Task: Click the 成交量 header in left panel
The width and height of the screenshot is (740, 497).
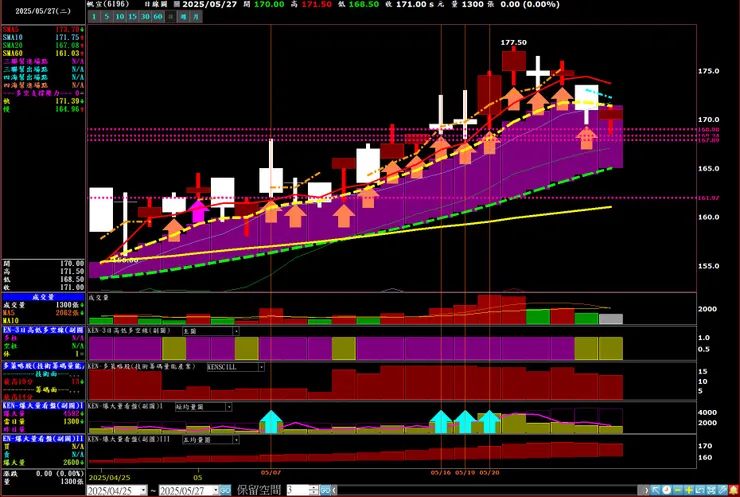Action: (43, 297)
